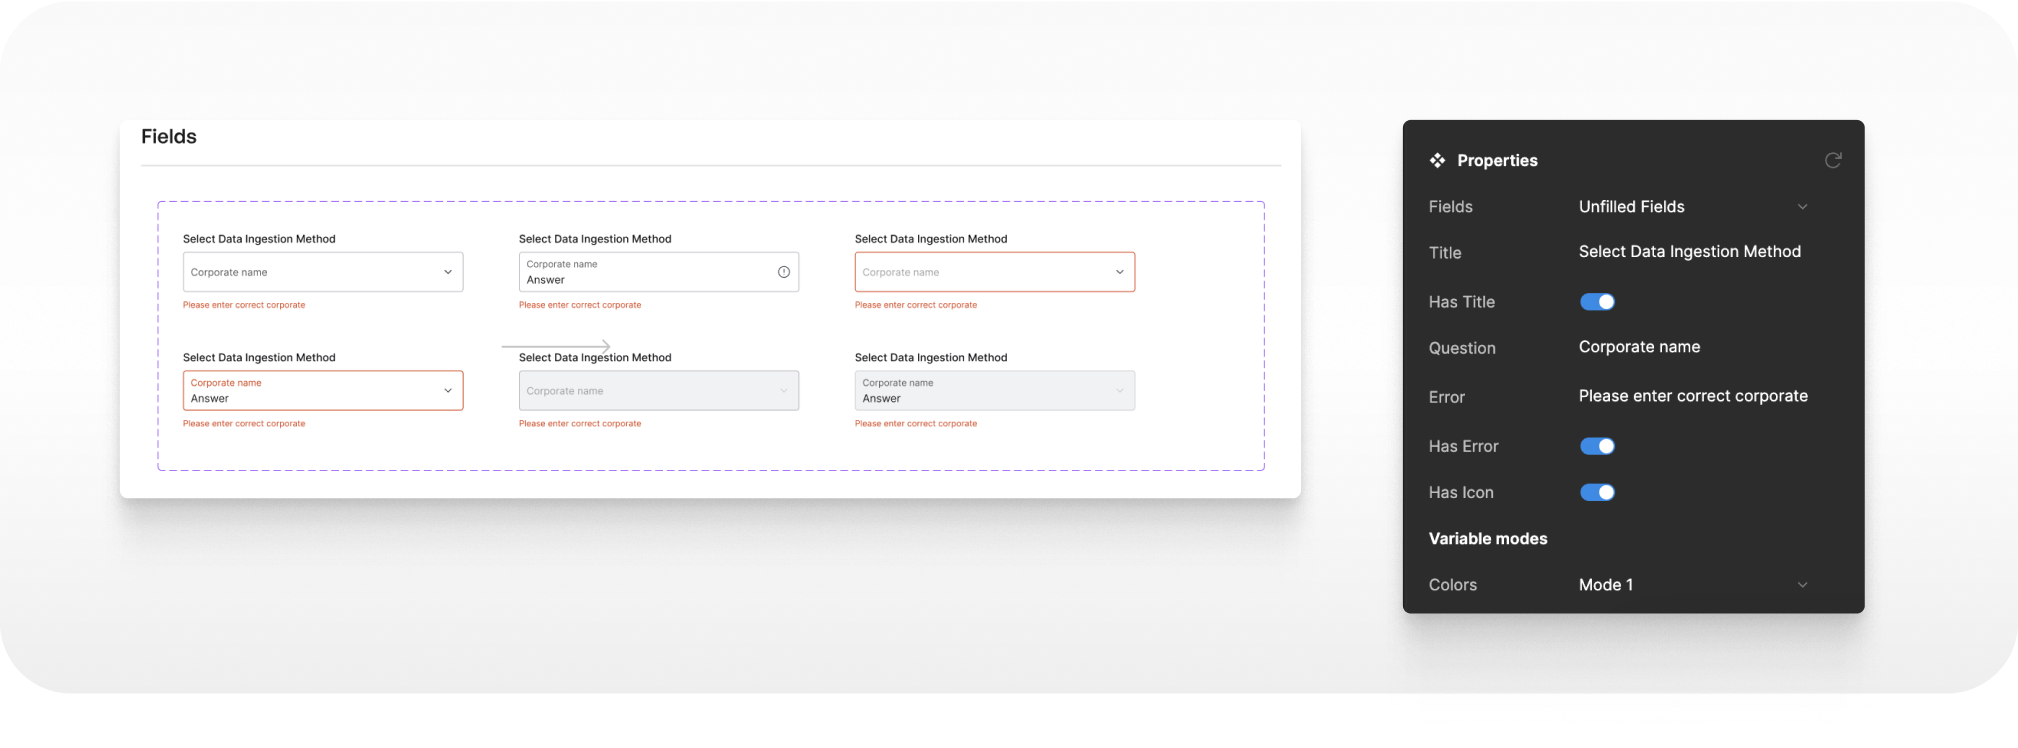Viewport: 2018px width, 748px height.
Task: Click the Properties panel title
Action: pos(1497,161)
